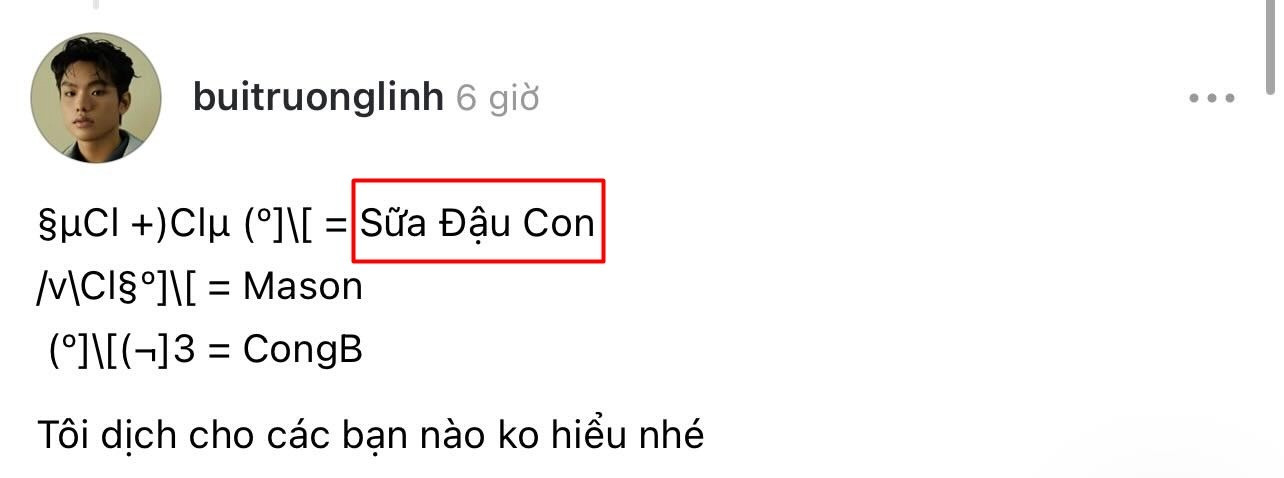Click the cipher text "(°]\[(¬]3"
Image resolution: width=1284 pixels, height=478 pixels.
tap(122, 351)
